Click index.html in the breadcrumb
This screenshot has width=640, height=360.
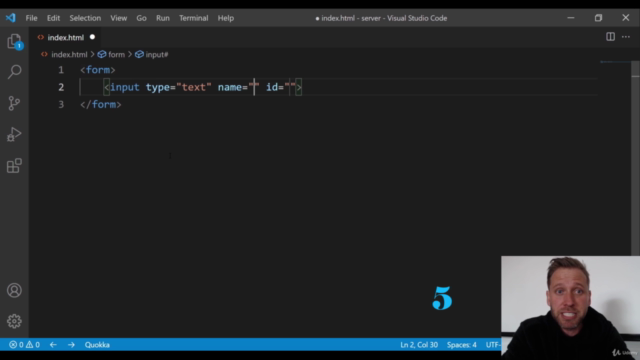pos(69,54)
